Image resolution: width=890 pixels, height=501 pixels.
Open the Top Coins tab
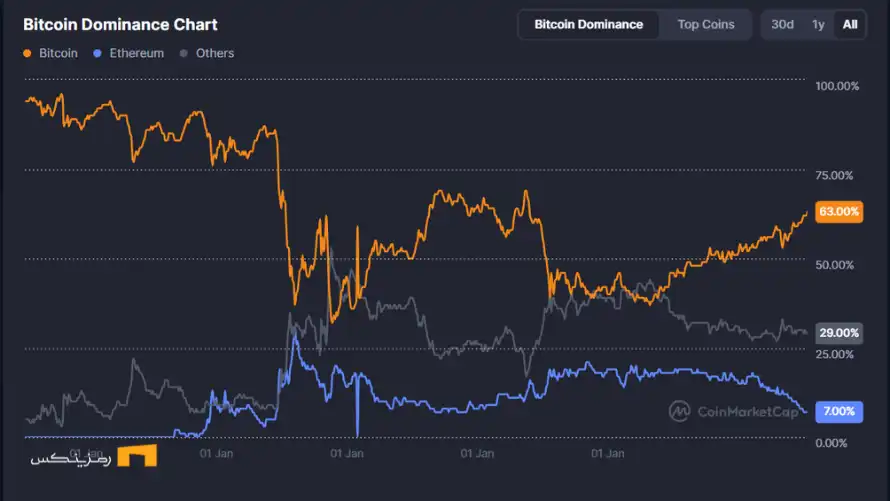[x=706, y=24]
